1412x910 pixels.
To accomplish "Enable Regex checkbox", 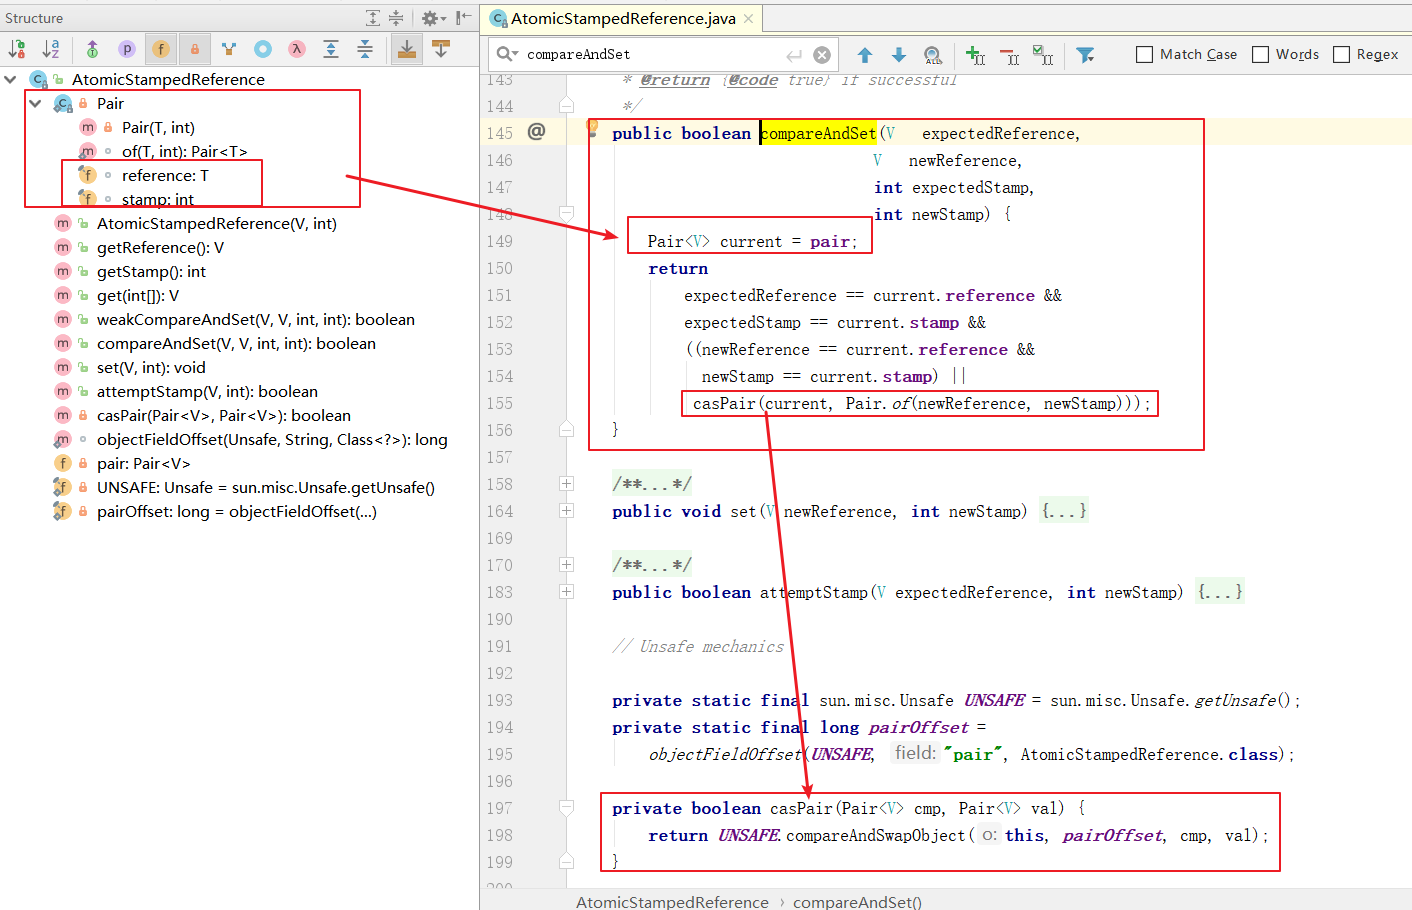I will (1342, 54).
